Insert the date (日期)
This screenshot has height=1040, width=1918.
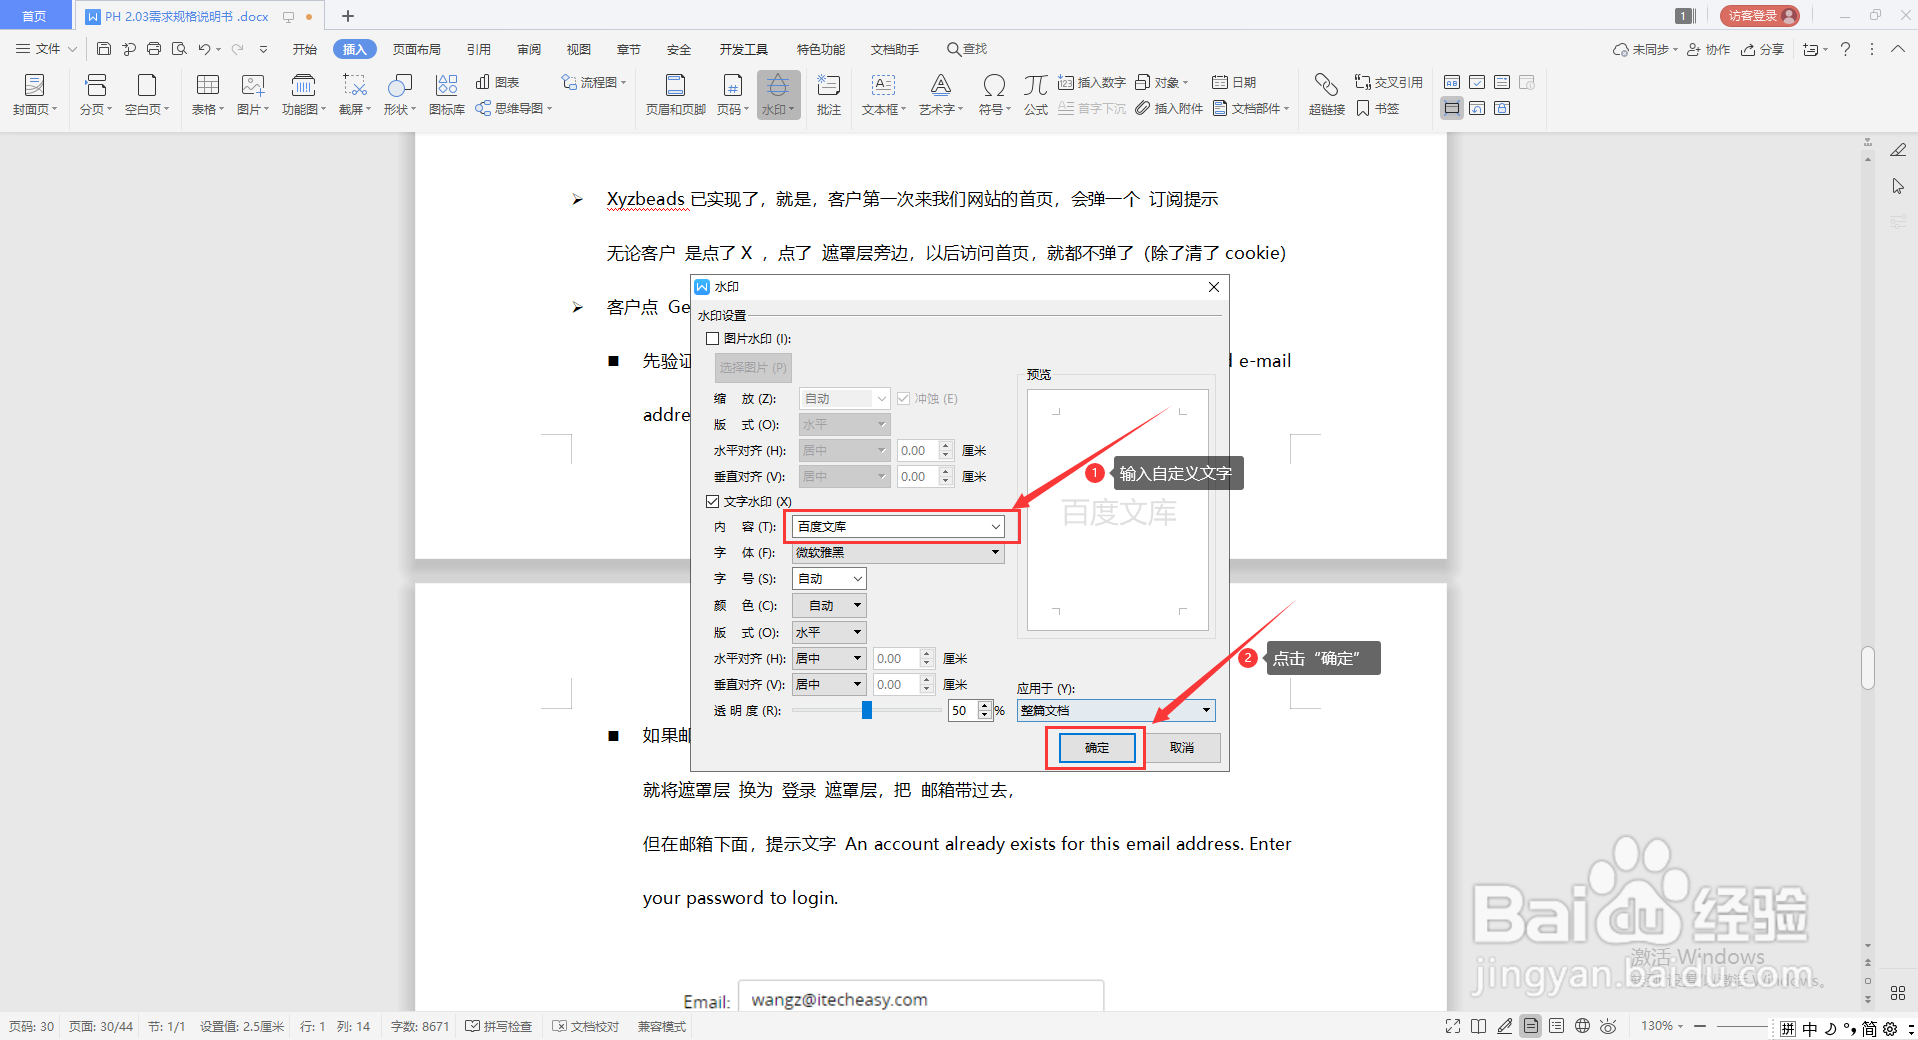1234,82
